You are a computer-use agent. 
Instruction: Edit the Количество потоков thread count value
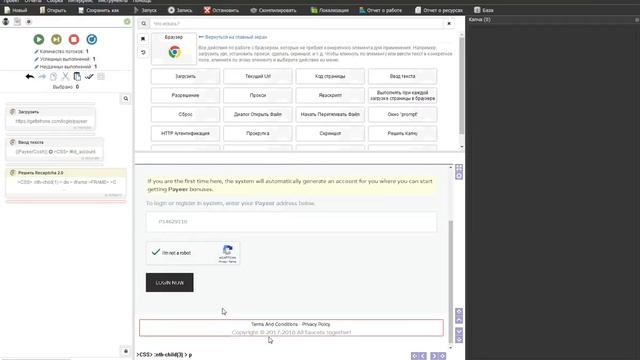pos(87,51)
